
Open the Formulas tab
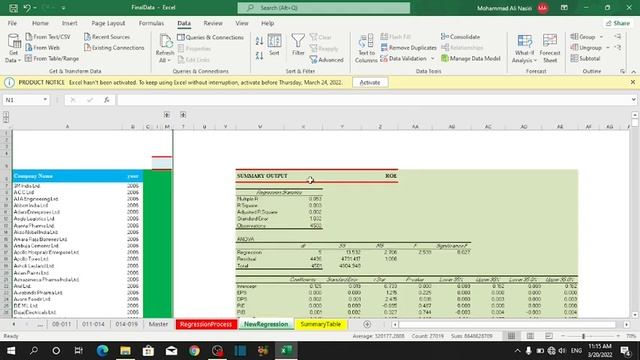(x=151, y=23)
